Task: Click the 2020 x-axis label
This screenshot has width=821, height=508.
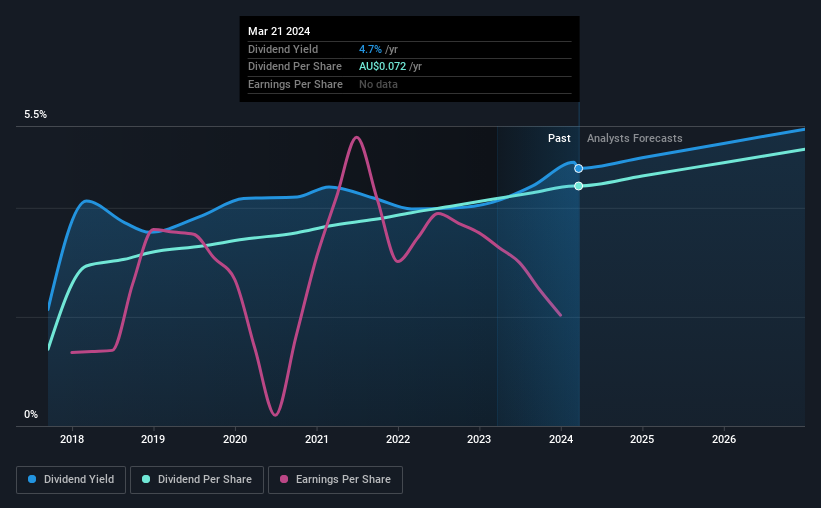Action: tap(235, 439)
